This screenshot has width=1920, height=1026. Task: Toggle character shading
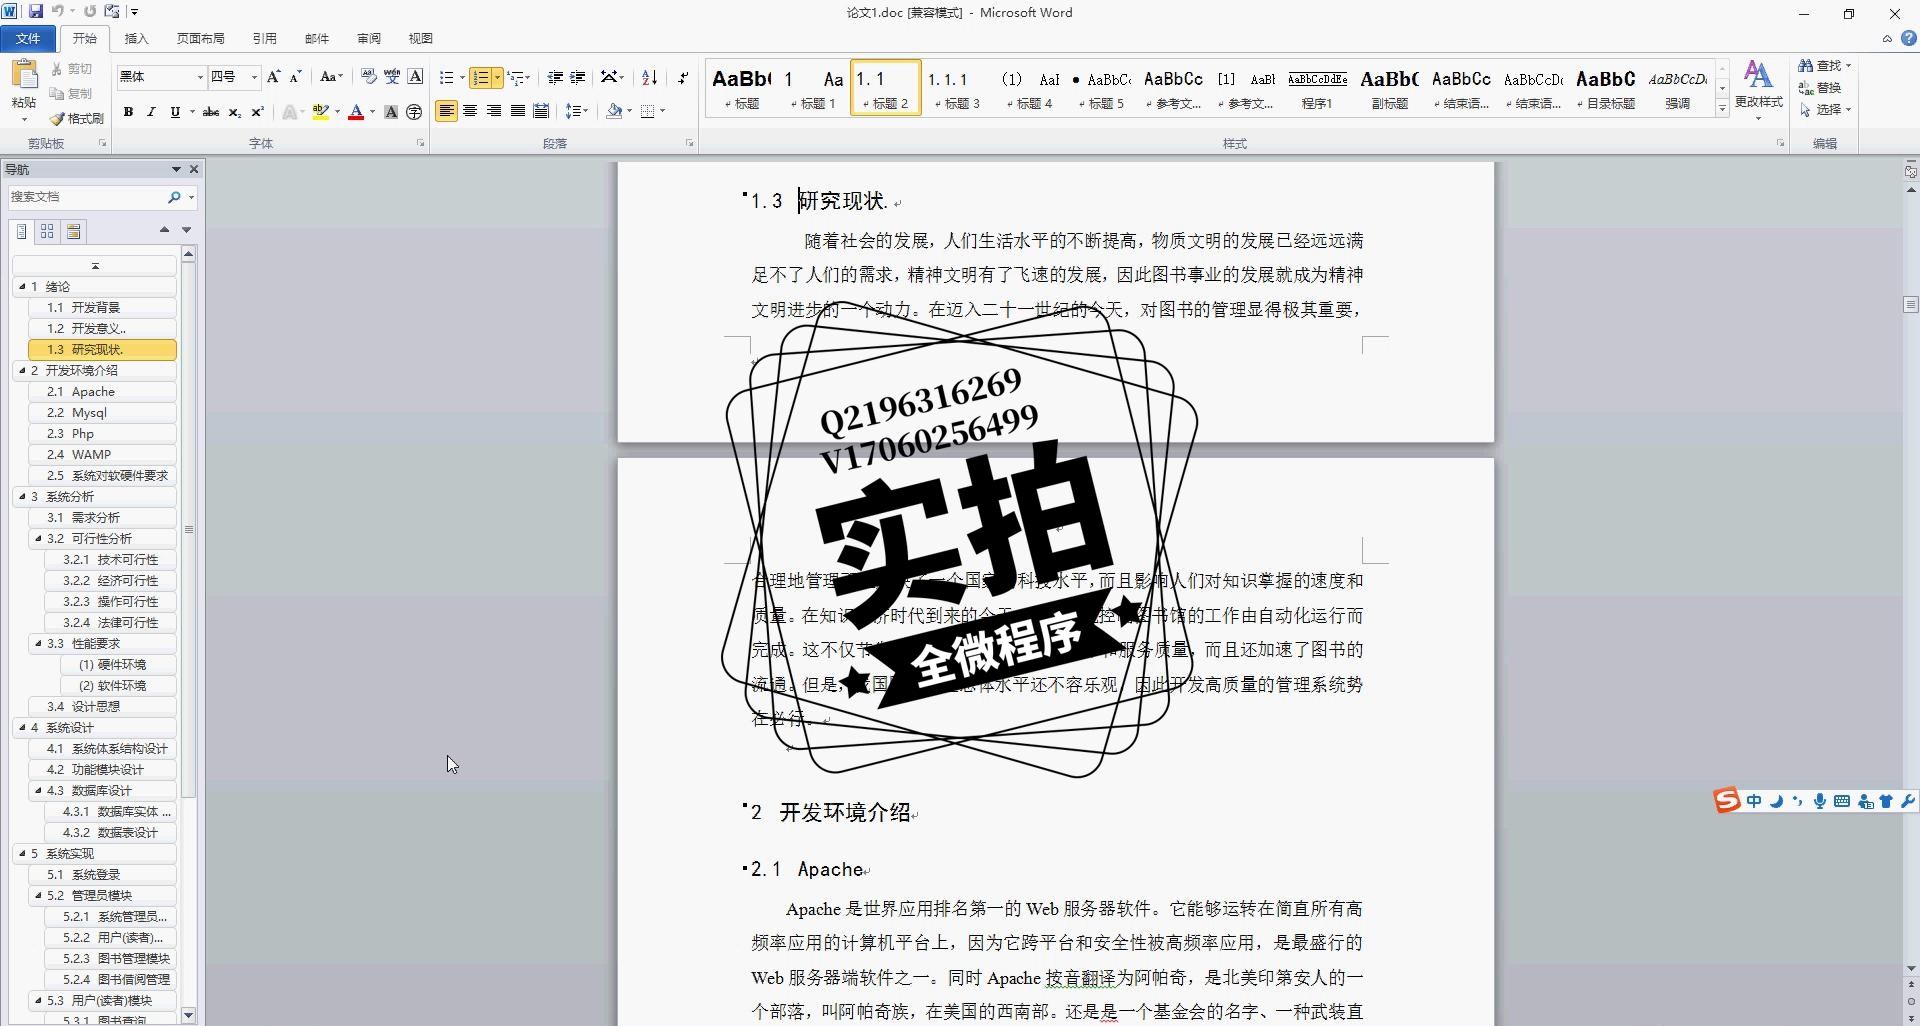point(391,112)
